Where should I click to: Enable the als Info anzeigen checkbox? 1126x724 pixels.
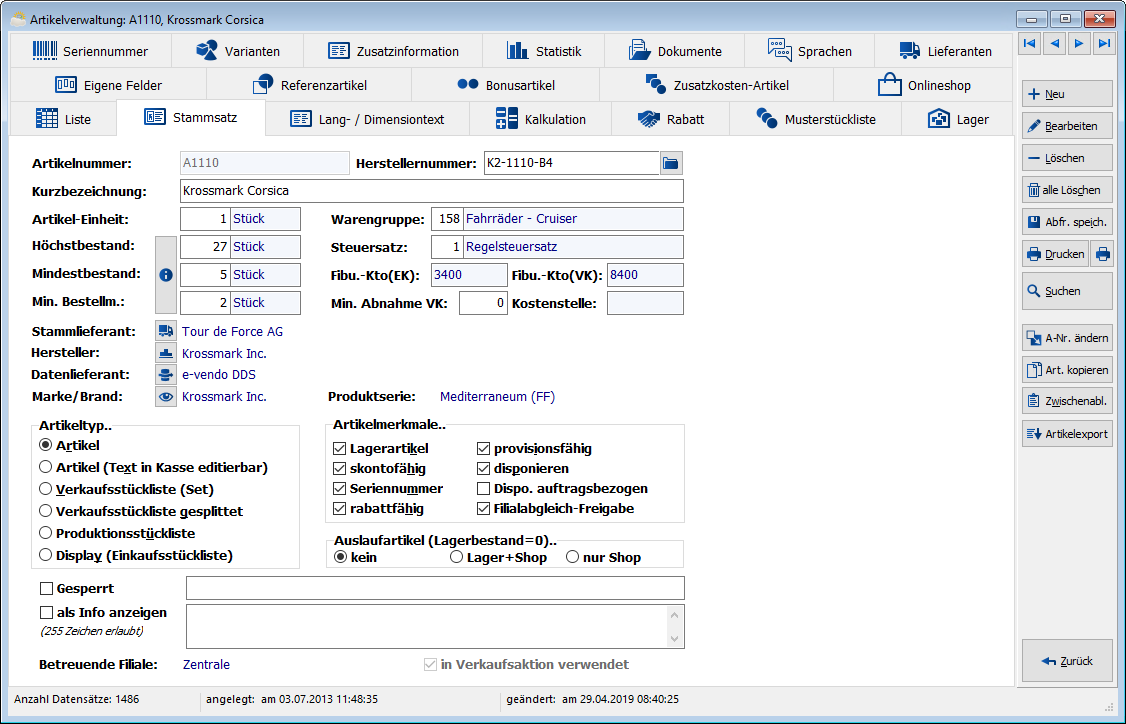[x=47, y=613]
